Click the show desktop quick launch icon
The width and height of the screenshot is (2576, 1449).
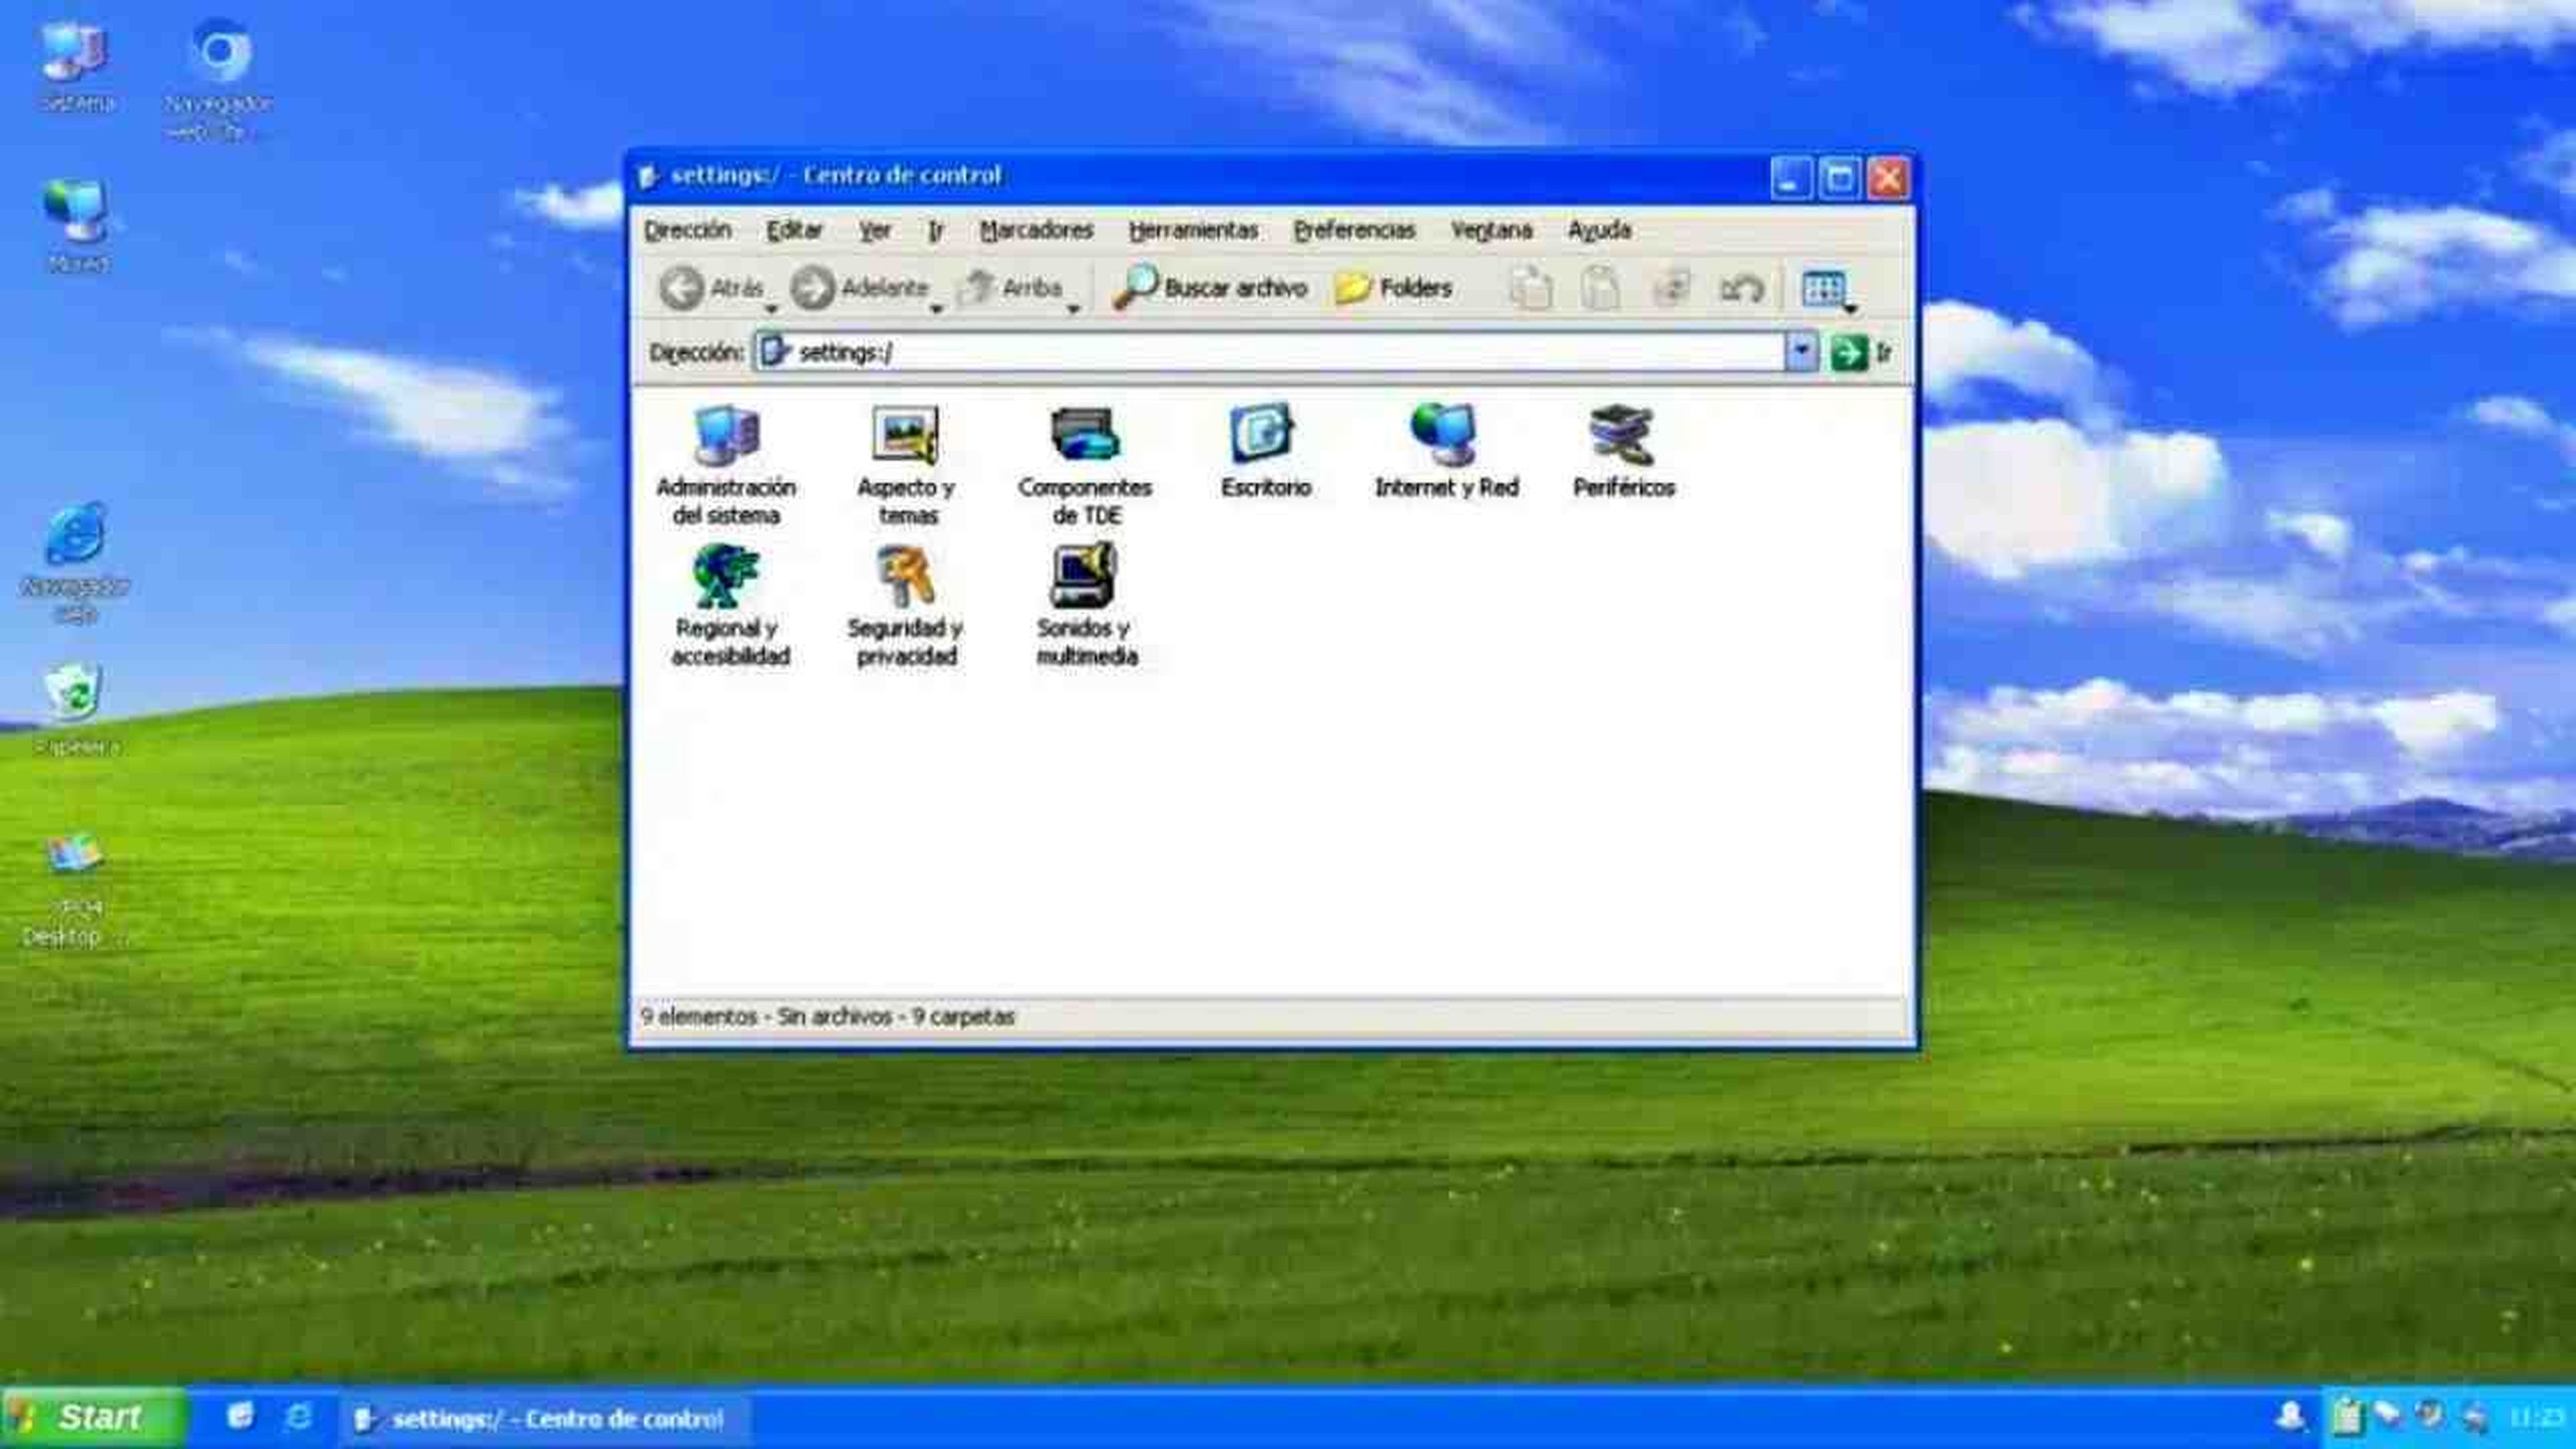tap(241, 1417)
